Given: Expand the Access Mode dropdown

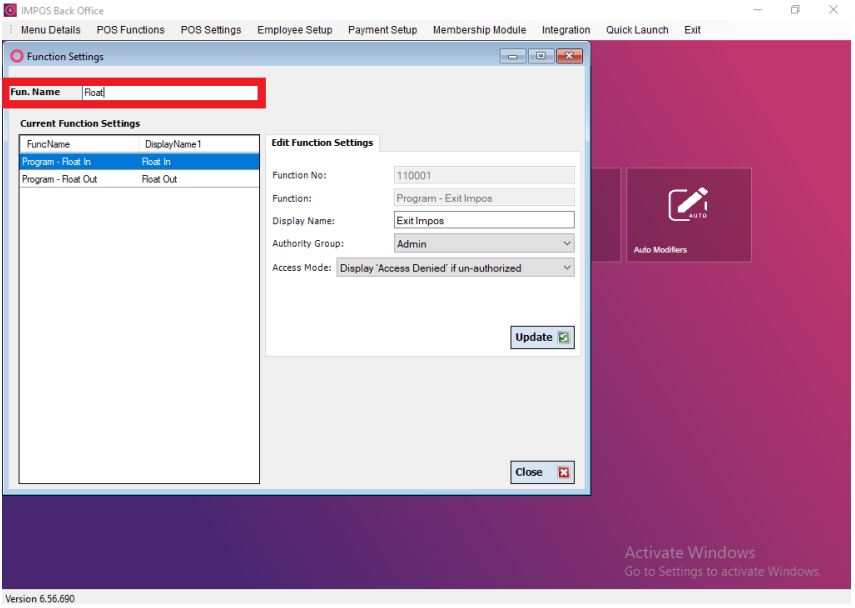Looking at the screenshot, I should pyautogui.click(x=568, y=267).
